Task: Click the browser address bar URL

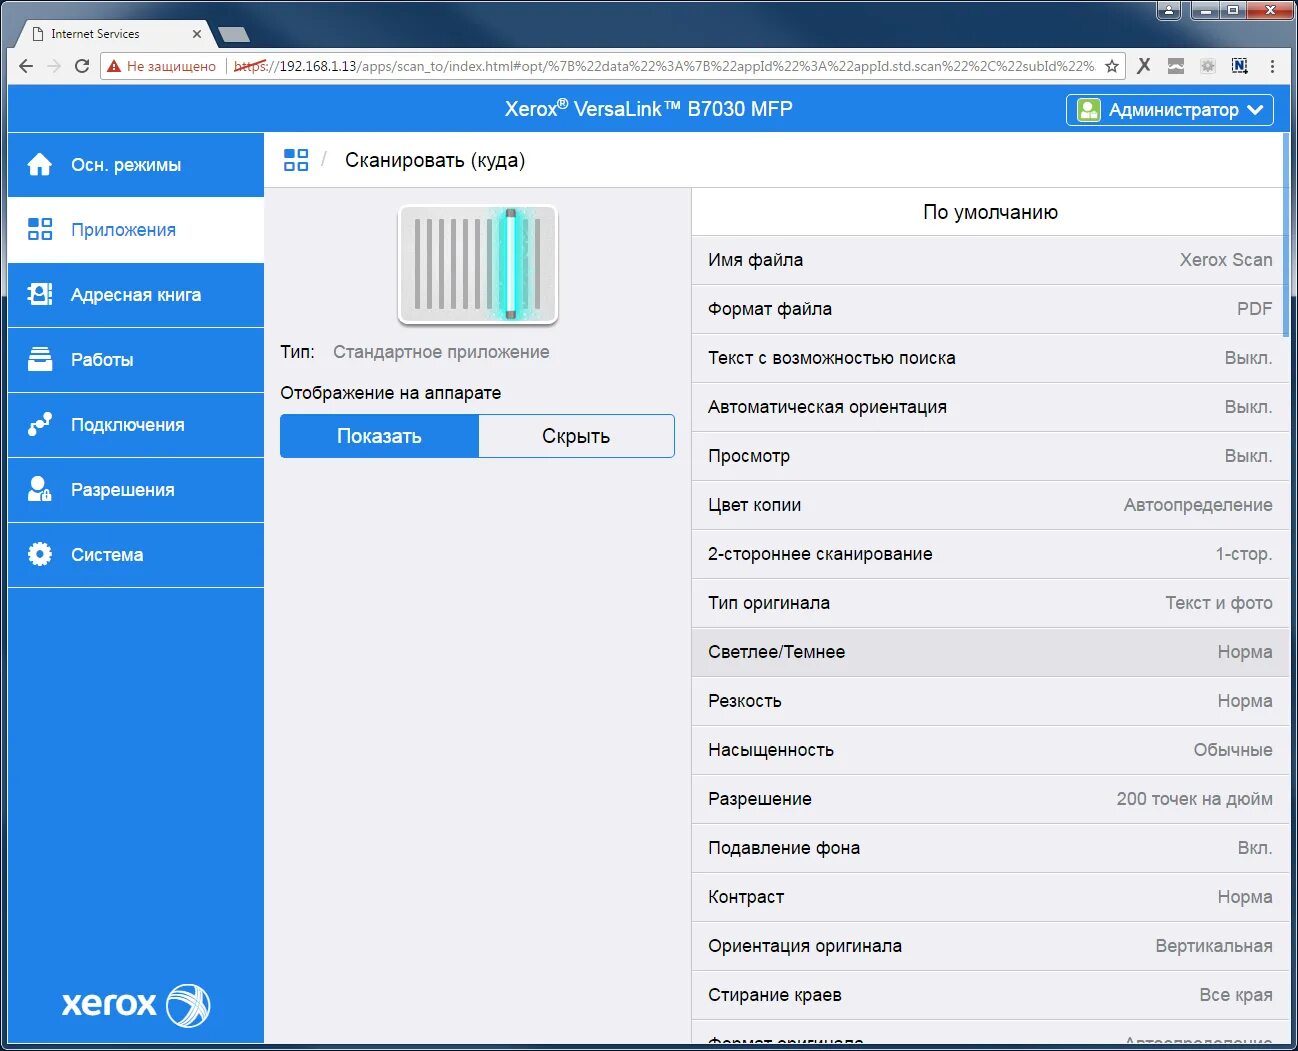Action: point(664,66)
